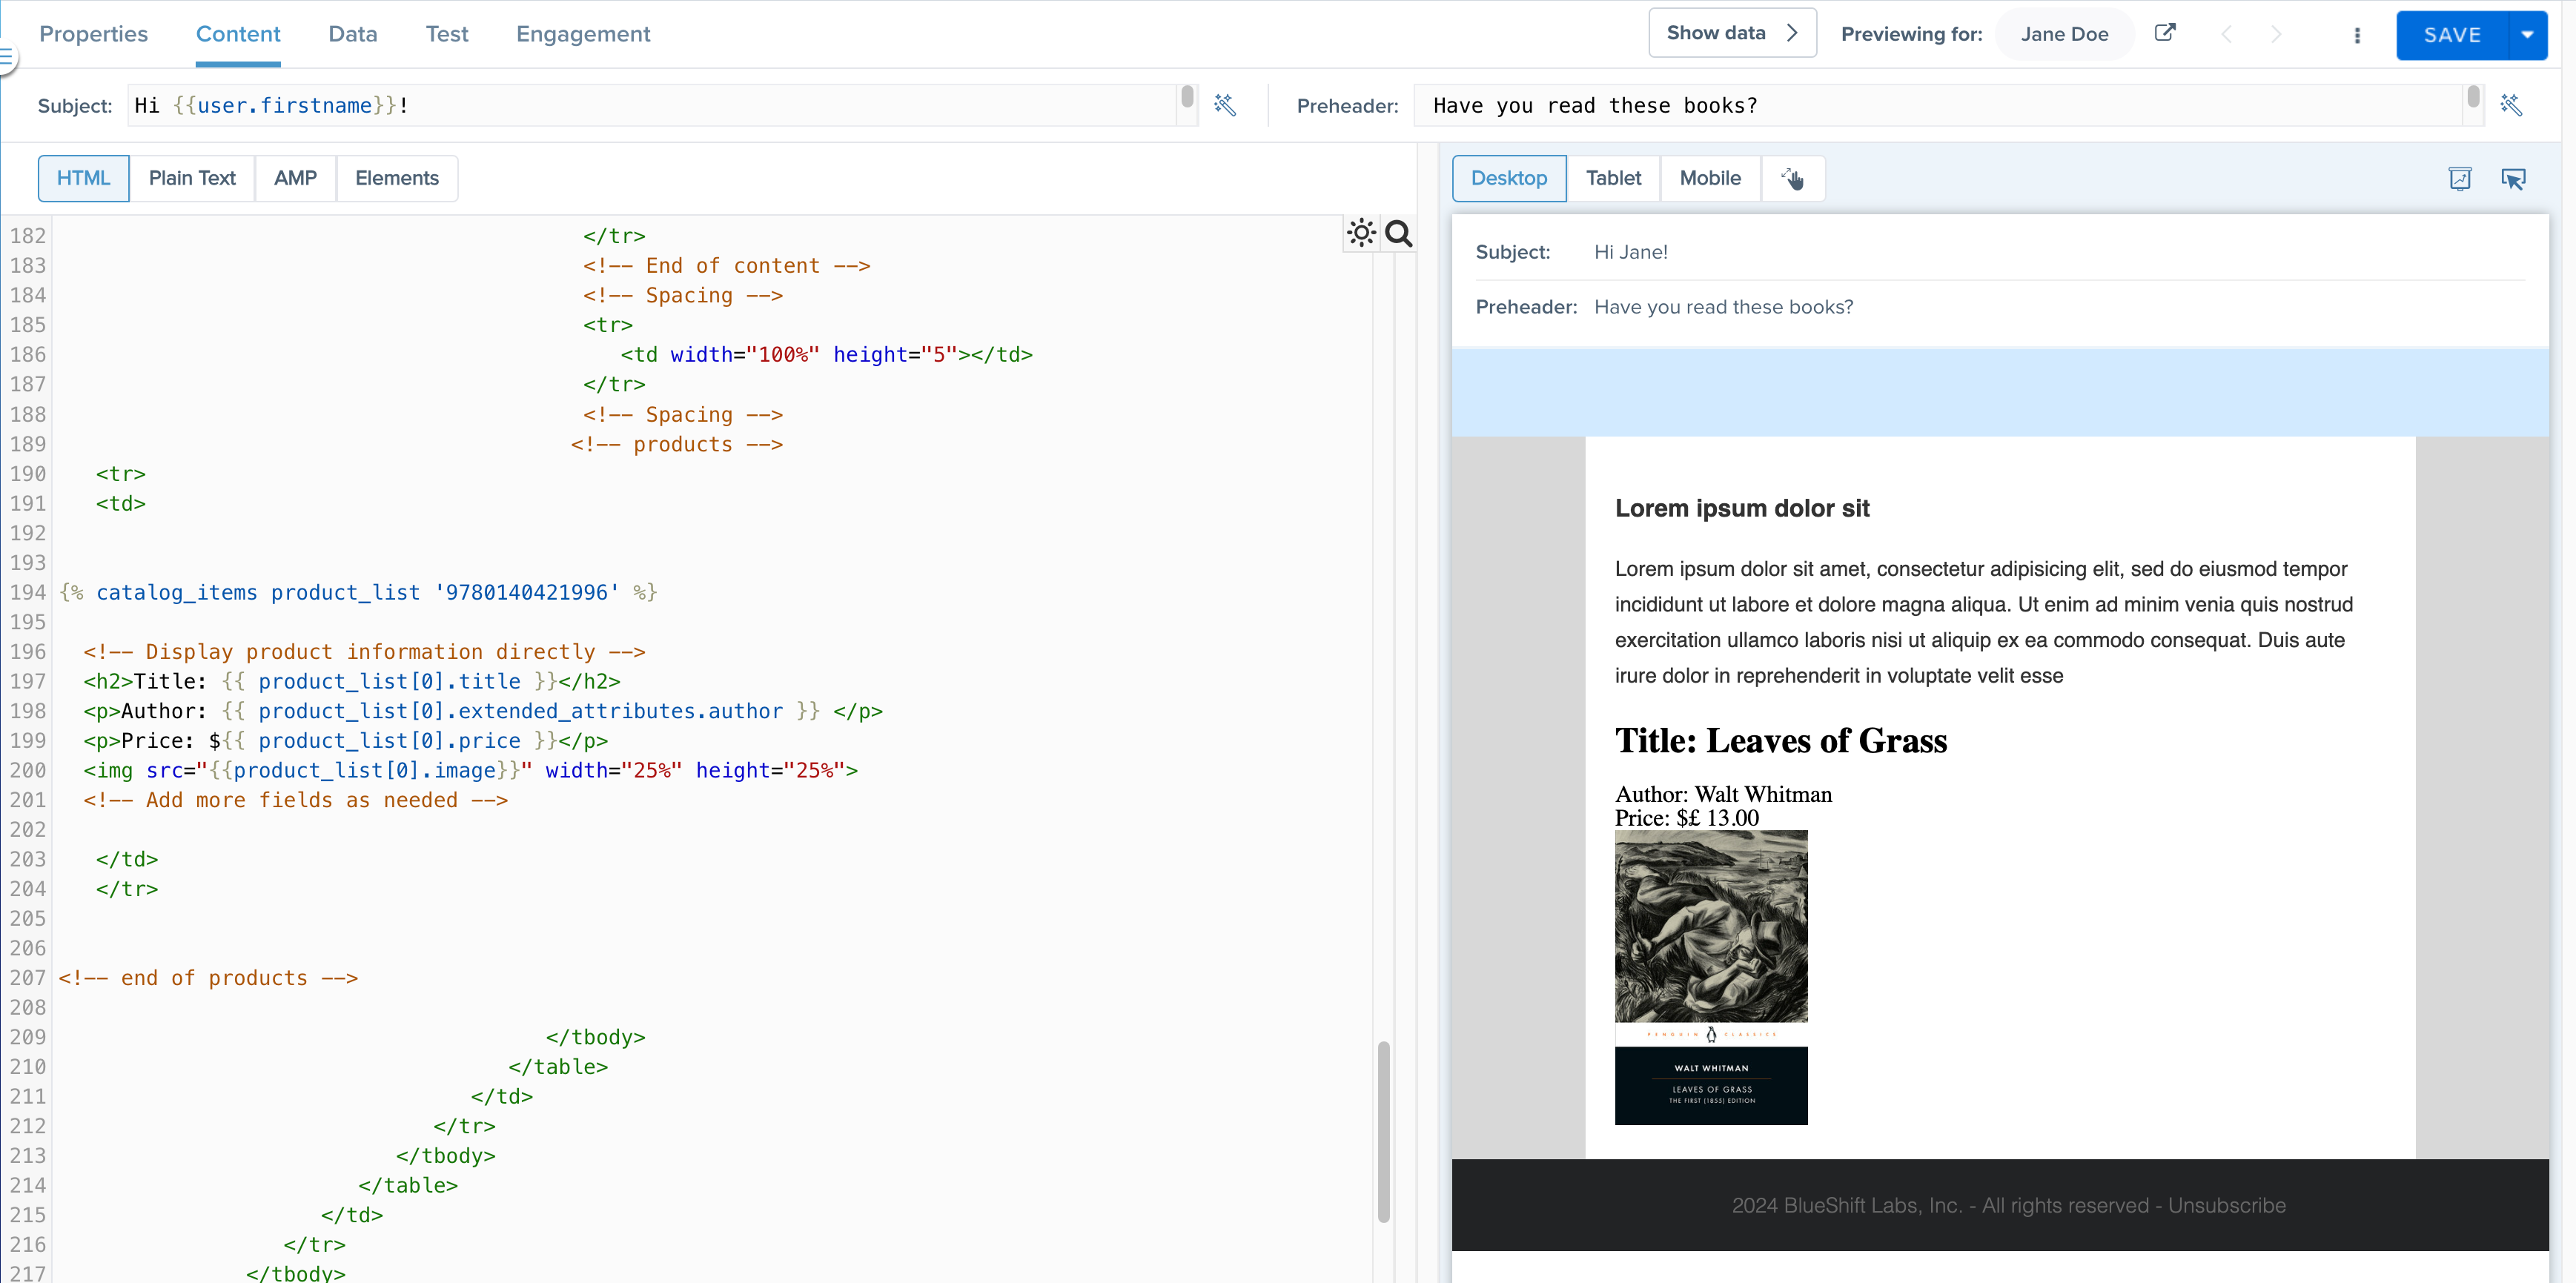The image size is (2576, 1283).
Task: Click the img src code on line 200
Action: (470, 770)
